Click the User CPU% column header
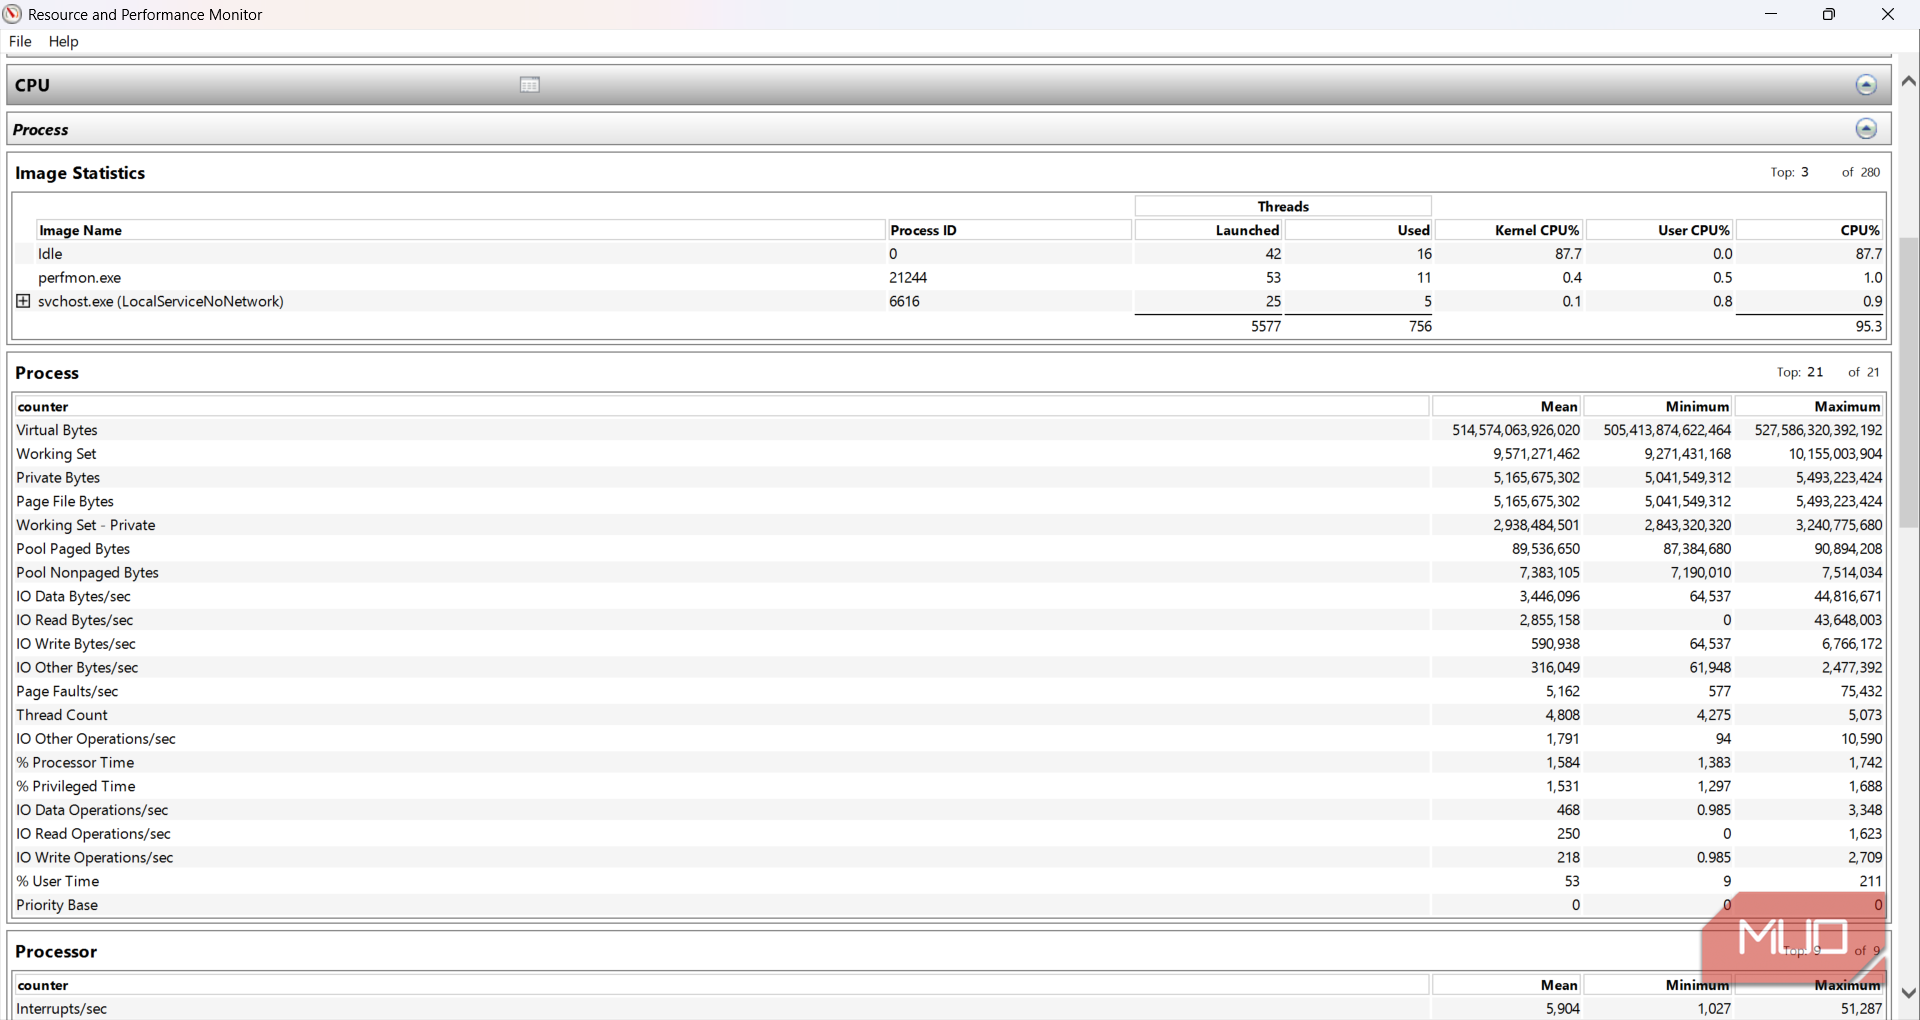Viewport: 1920px width, 1020px height. point(1660,230)
